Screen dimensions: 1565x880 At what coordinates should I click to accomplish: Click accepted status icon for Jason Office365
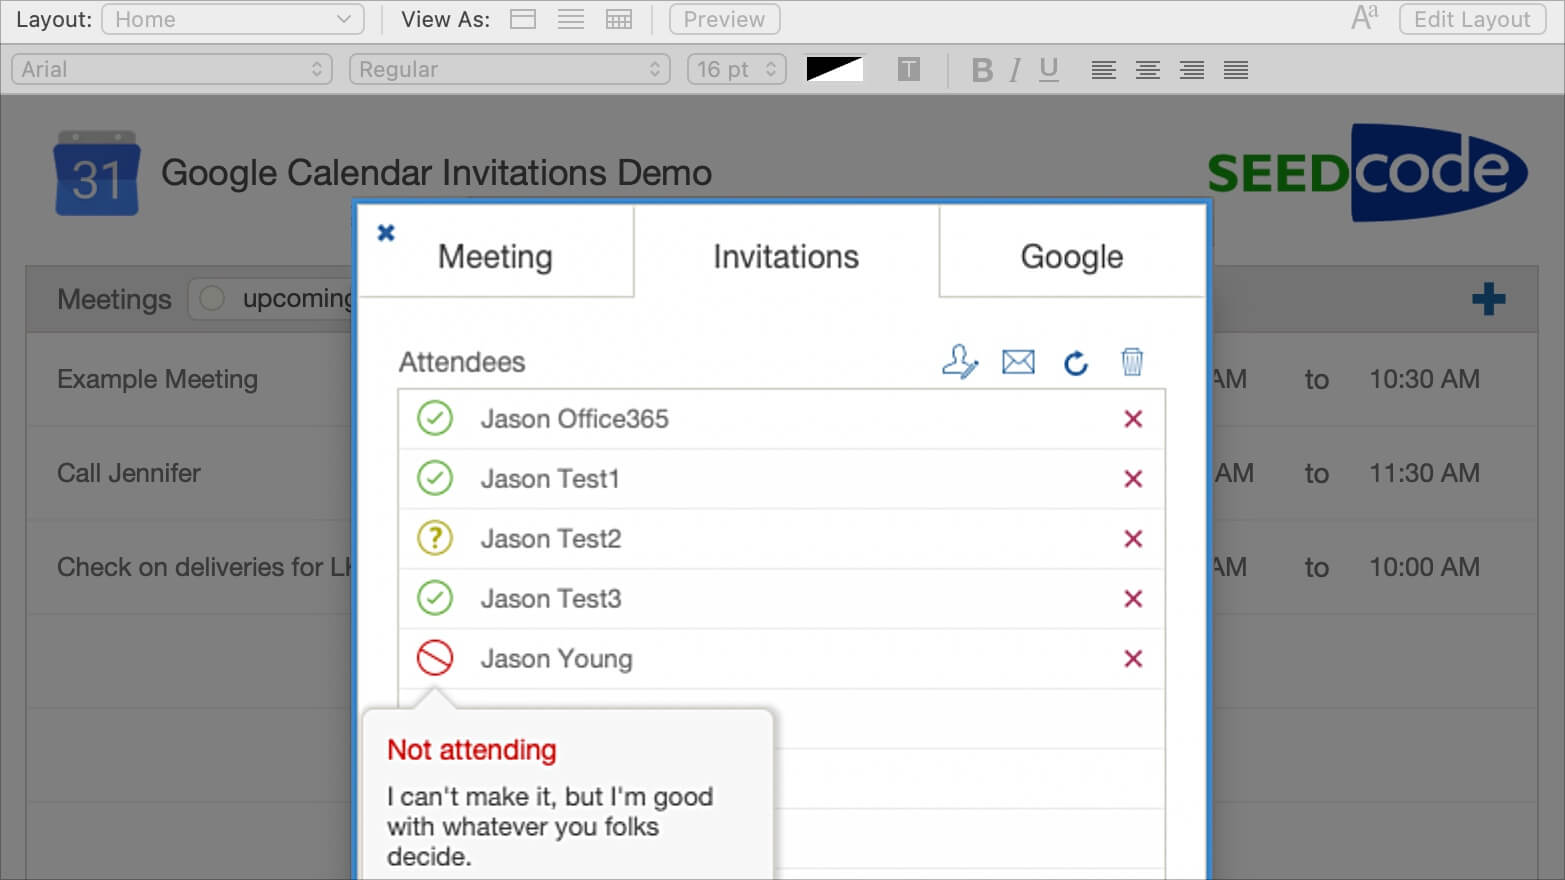click(435, 418)
